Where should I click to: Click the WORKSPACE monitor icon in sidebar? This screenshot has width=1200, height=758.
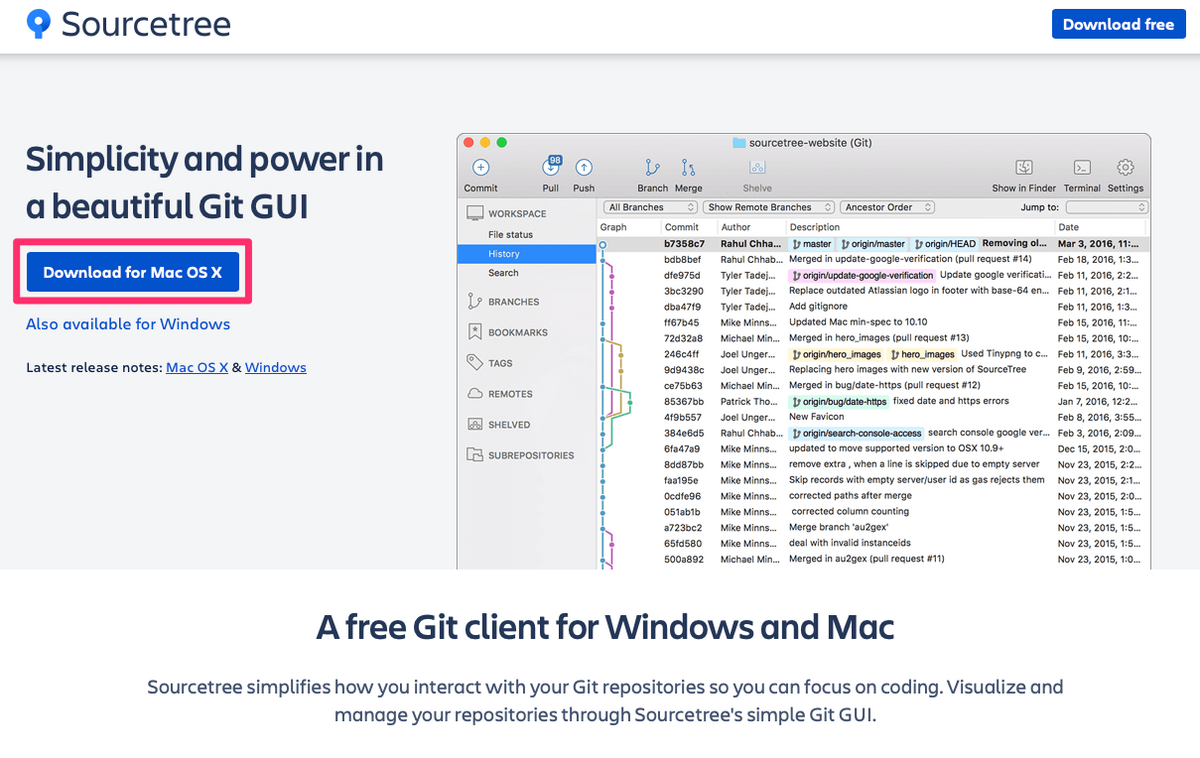pos(474,213)
